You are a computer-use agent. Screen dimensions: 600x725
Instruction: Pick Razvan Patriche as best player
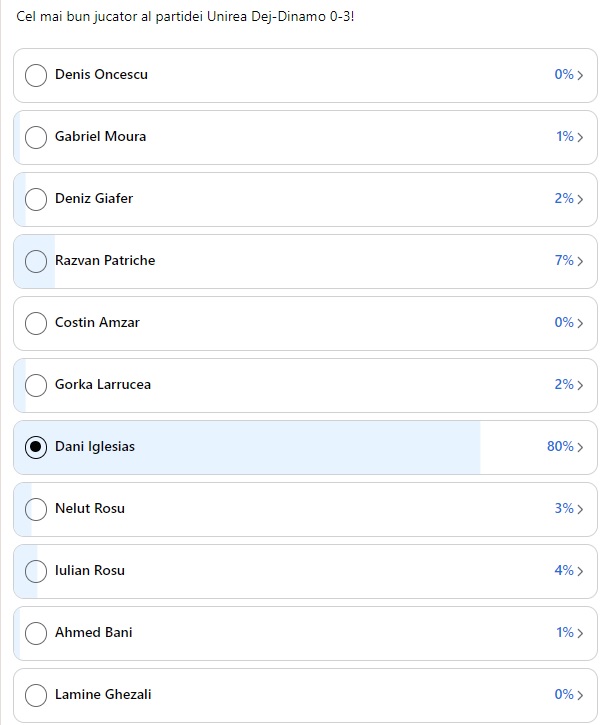[36, 261]
